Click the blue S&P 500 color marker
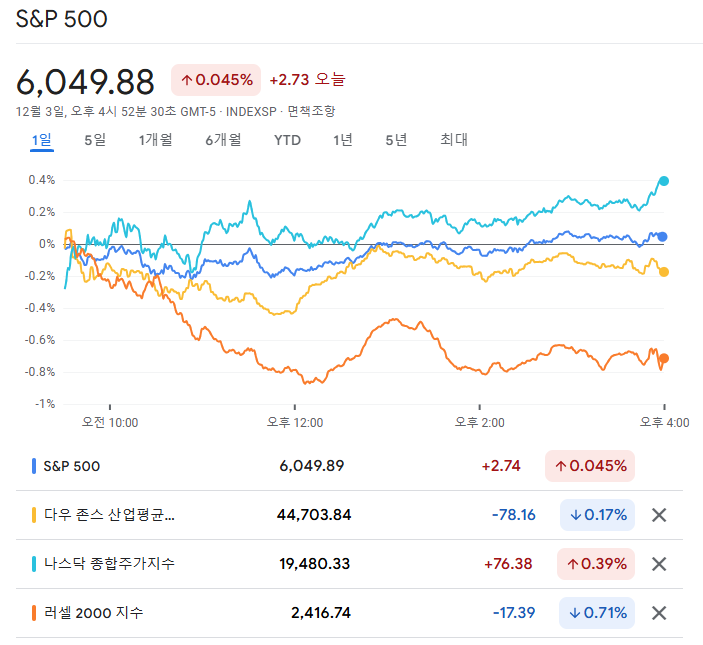Screen dimensions: 703x645 [34, 466]
